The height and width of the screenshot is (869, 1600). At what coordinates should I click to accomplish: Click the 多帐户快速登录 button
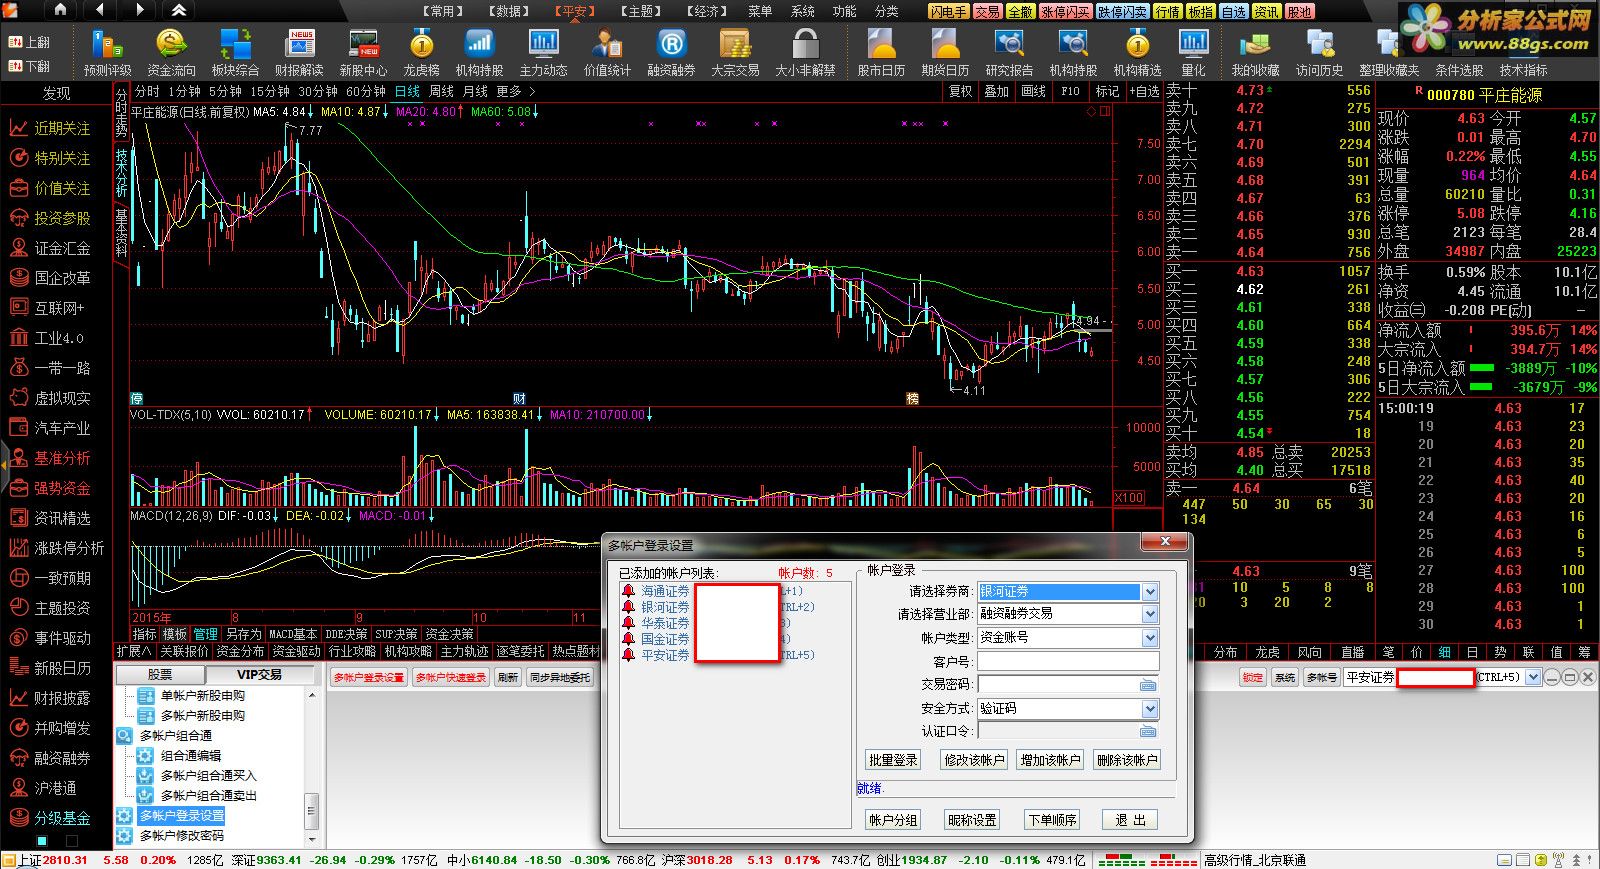(x=451, y=678)
